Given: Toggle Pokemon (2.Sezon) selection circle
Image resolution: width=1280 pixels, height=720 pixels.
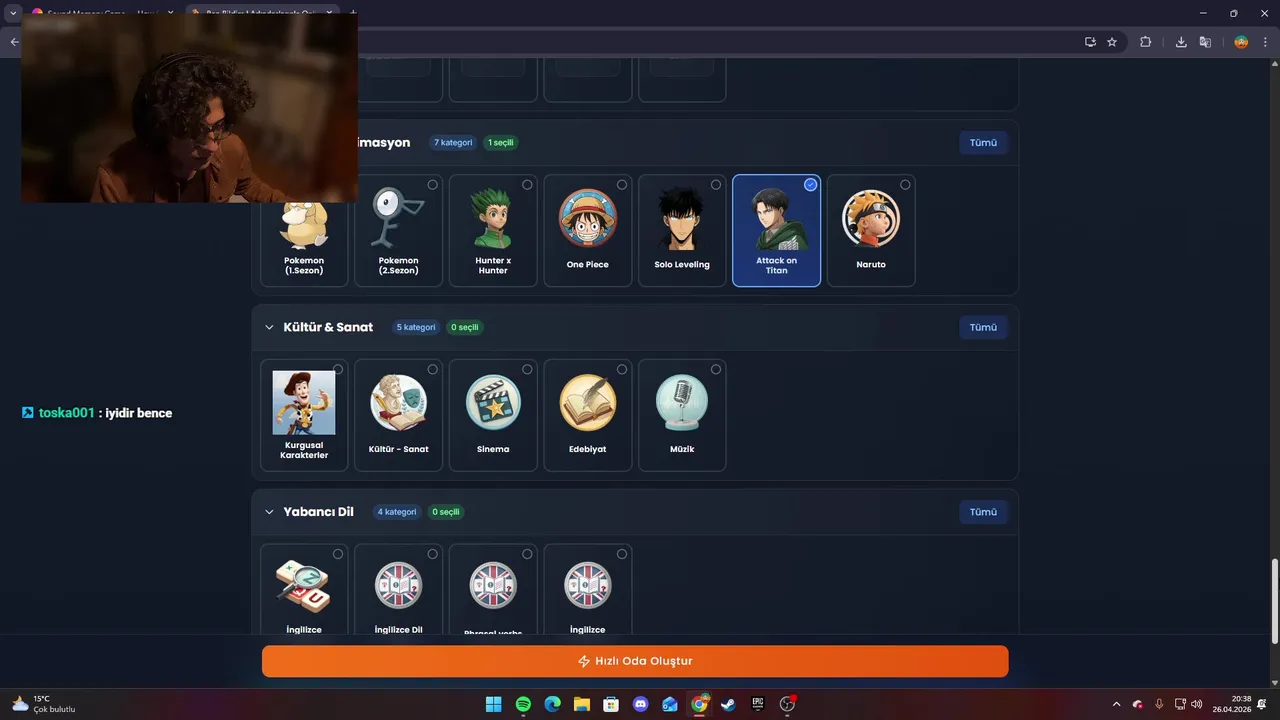Looking at the screenshot, I should (x=432, y=185).
